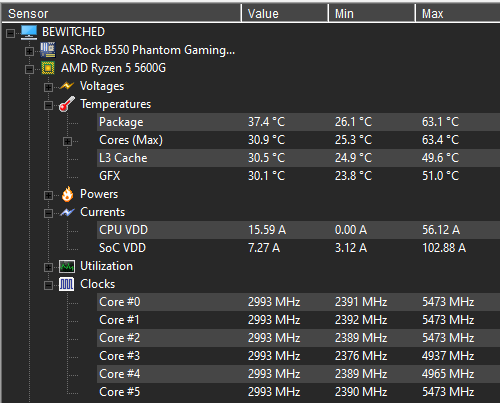This screenshot has width=500, height=403.
Task: Select AMD Ryzen 5 5600G label
Action: tap(113, 68)
